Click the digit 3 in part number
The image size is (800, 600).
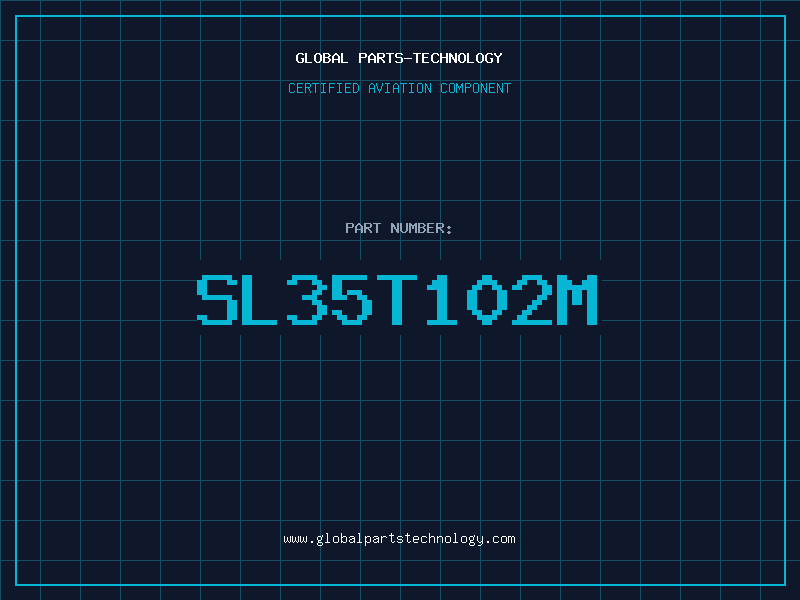[307, 299]
